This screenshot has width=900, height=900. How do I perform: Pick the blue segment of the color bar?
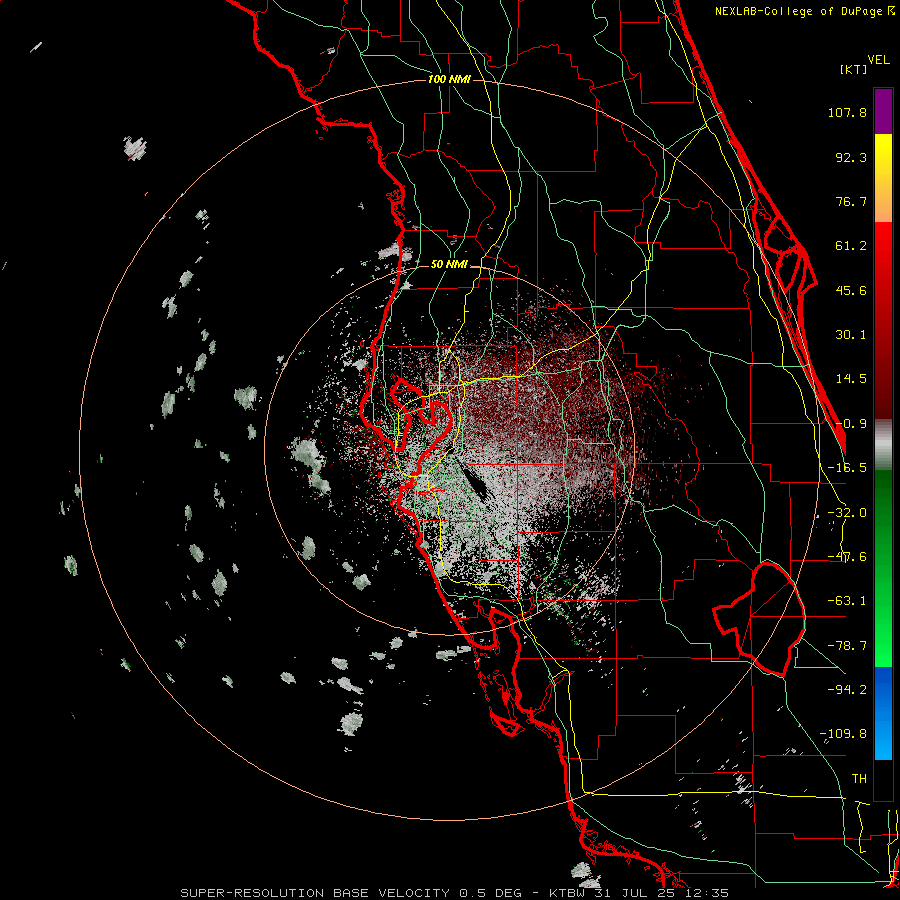pos(883,713)
